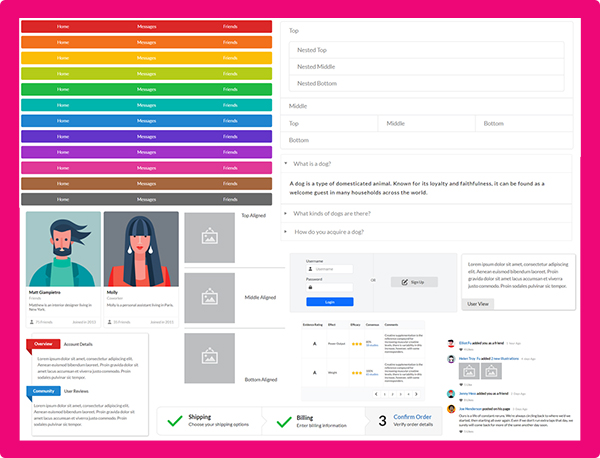Click the user icon in Username field
The width and height of the screenshot is (600, 458).
308,269
